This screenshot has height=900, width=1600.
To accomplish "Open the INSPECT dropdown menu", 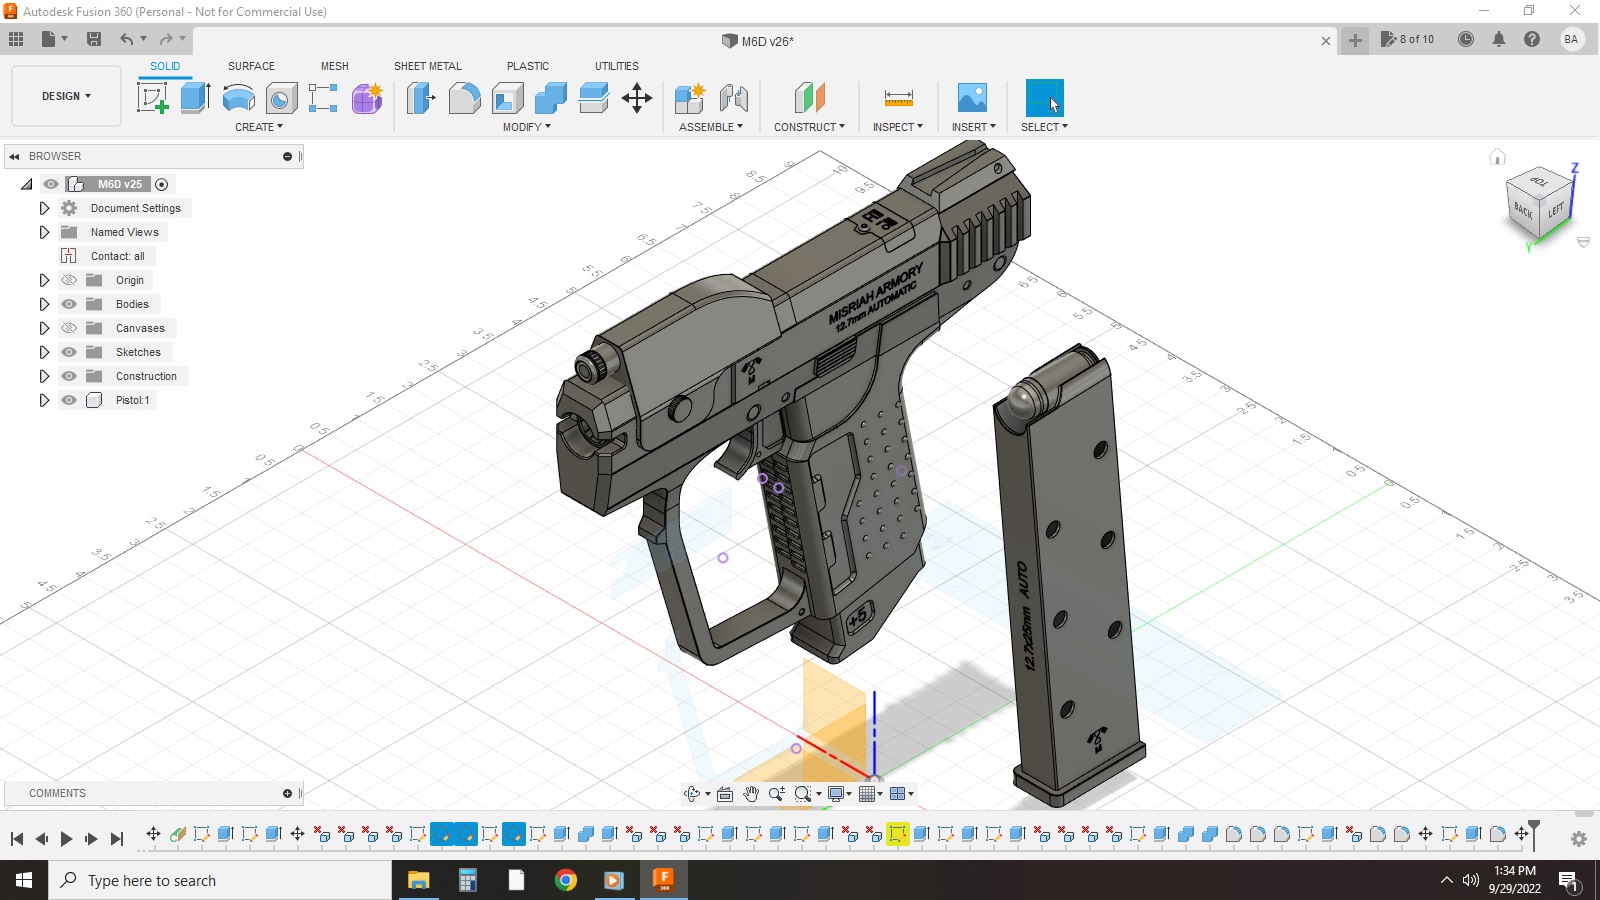I will click(x=898, y=127).
